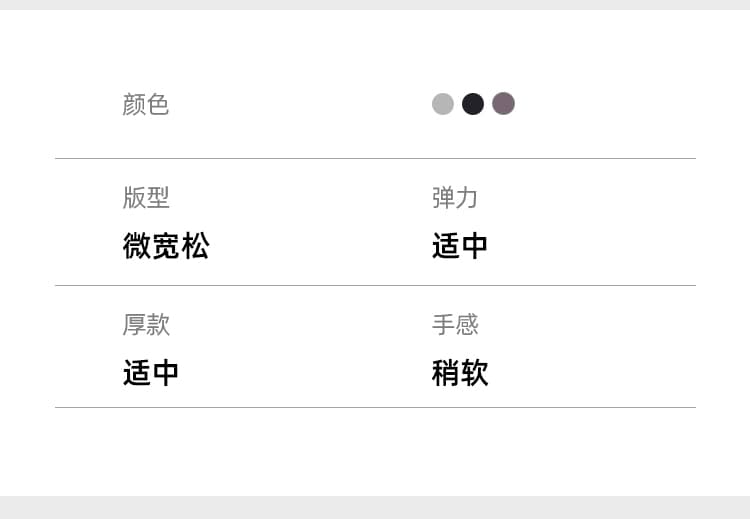
Task: Select the black color dot
Action: [x=473, y=104]
